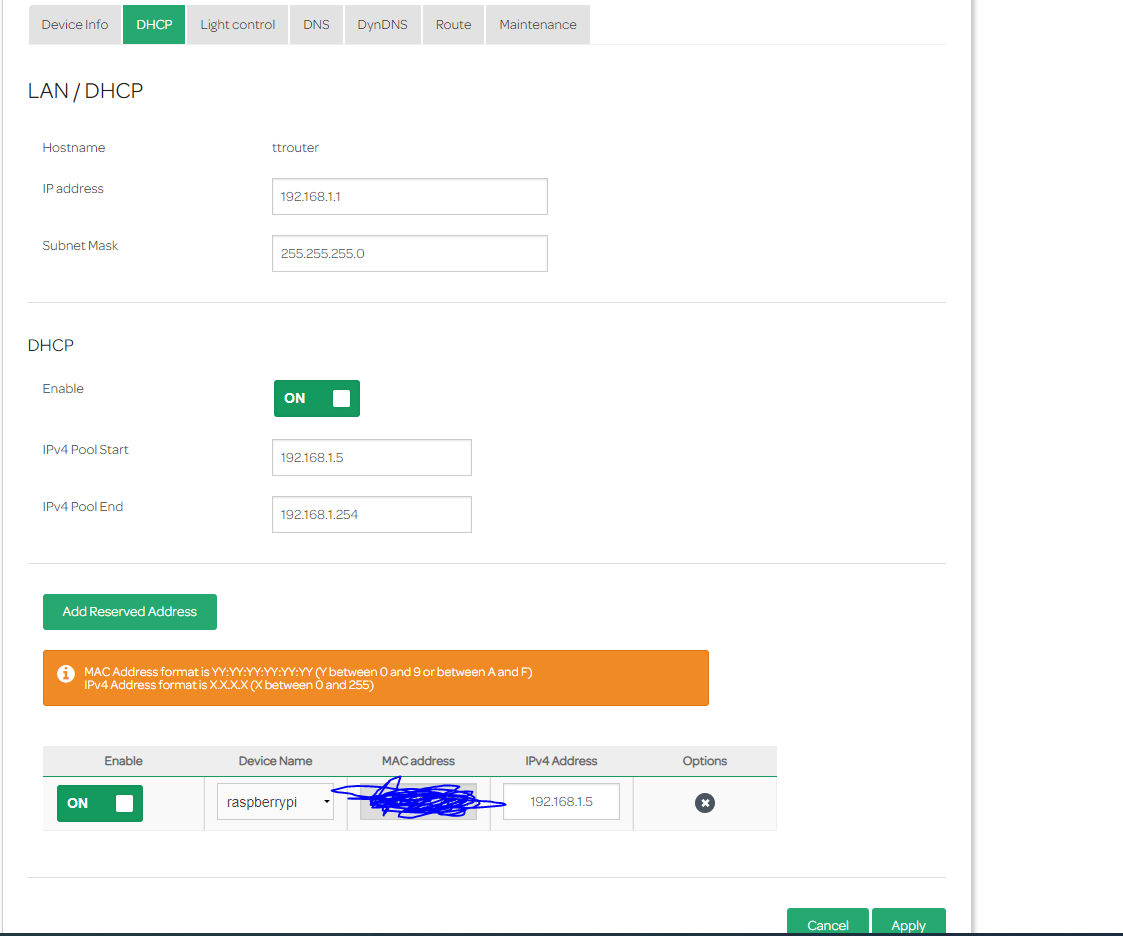The image size is (1123, 936).
Task: Toggle the DHCP Enable switch off
Action: click(x=317, y=398)
